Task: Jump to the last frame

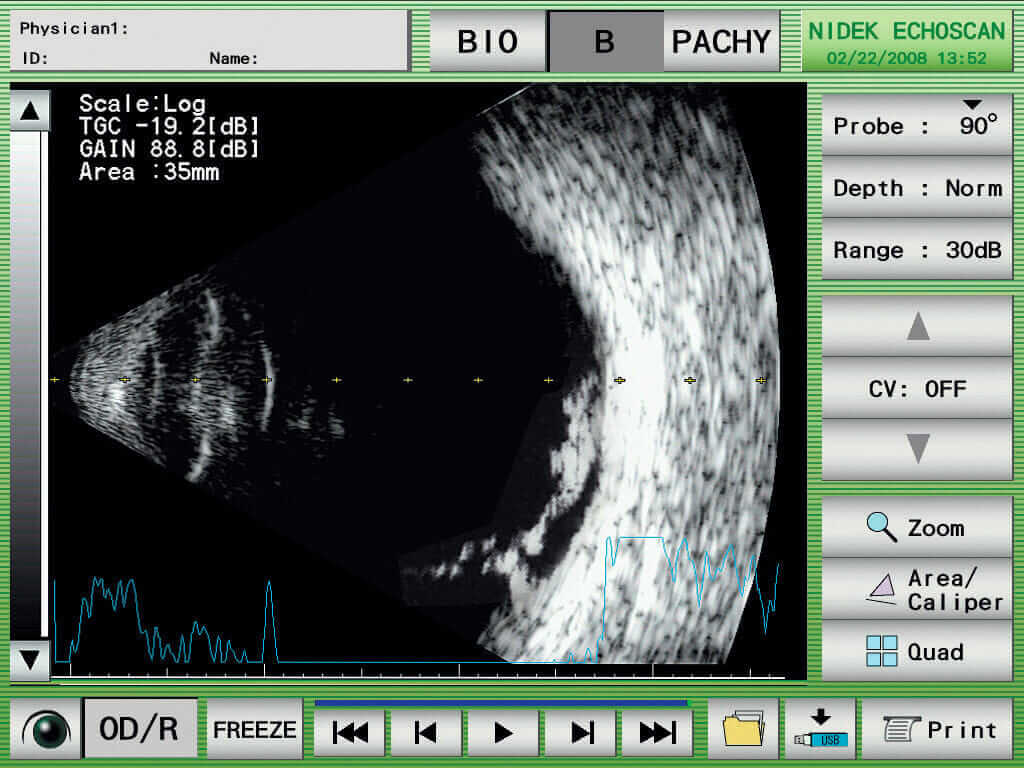Action: pos(657,733)
